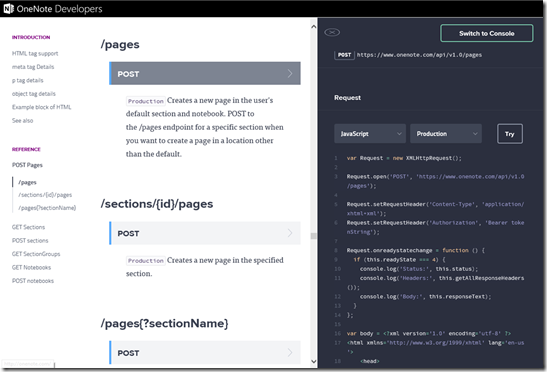Click code line 'var Request = new XMLHttpRequest();'
Viewport: 547px width, 372px height.
click(404, 158)
